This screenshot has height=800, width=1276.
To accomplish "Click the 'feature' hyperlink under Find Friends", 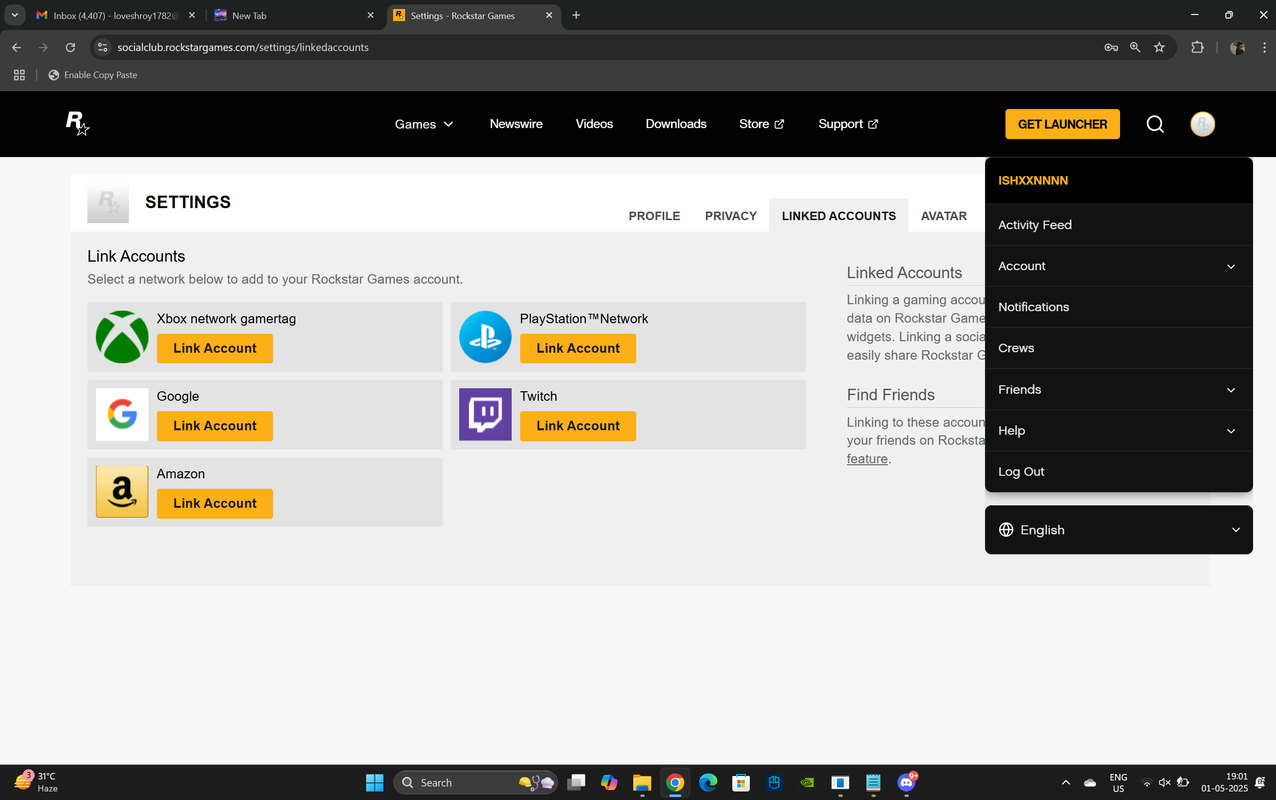I will click(x=867, y=459).
